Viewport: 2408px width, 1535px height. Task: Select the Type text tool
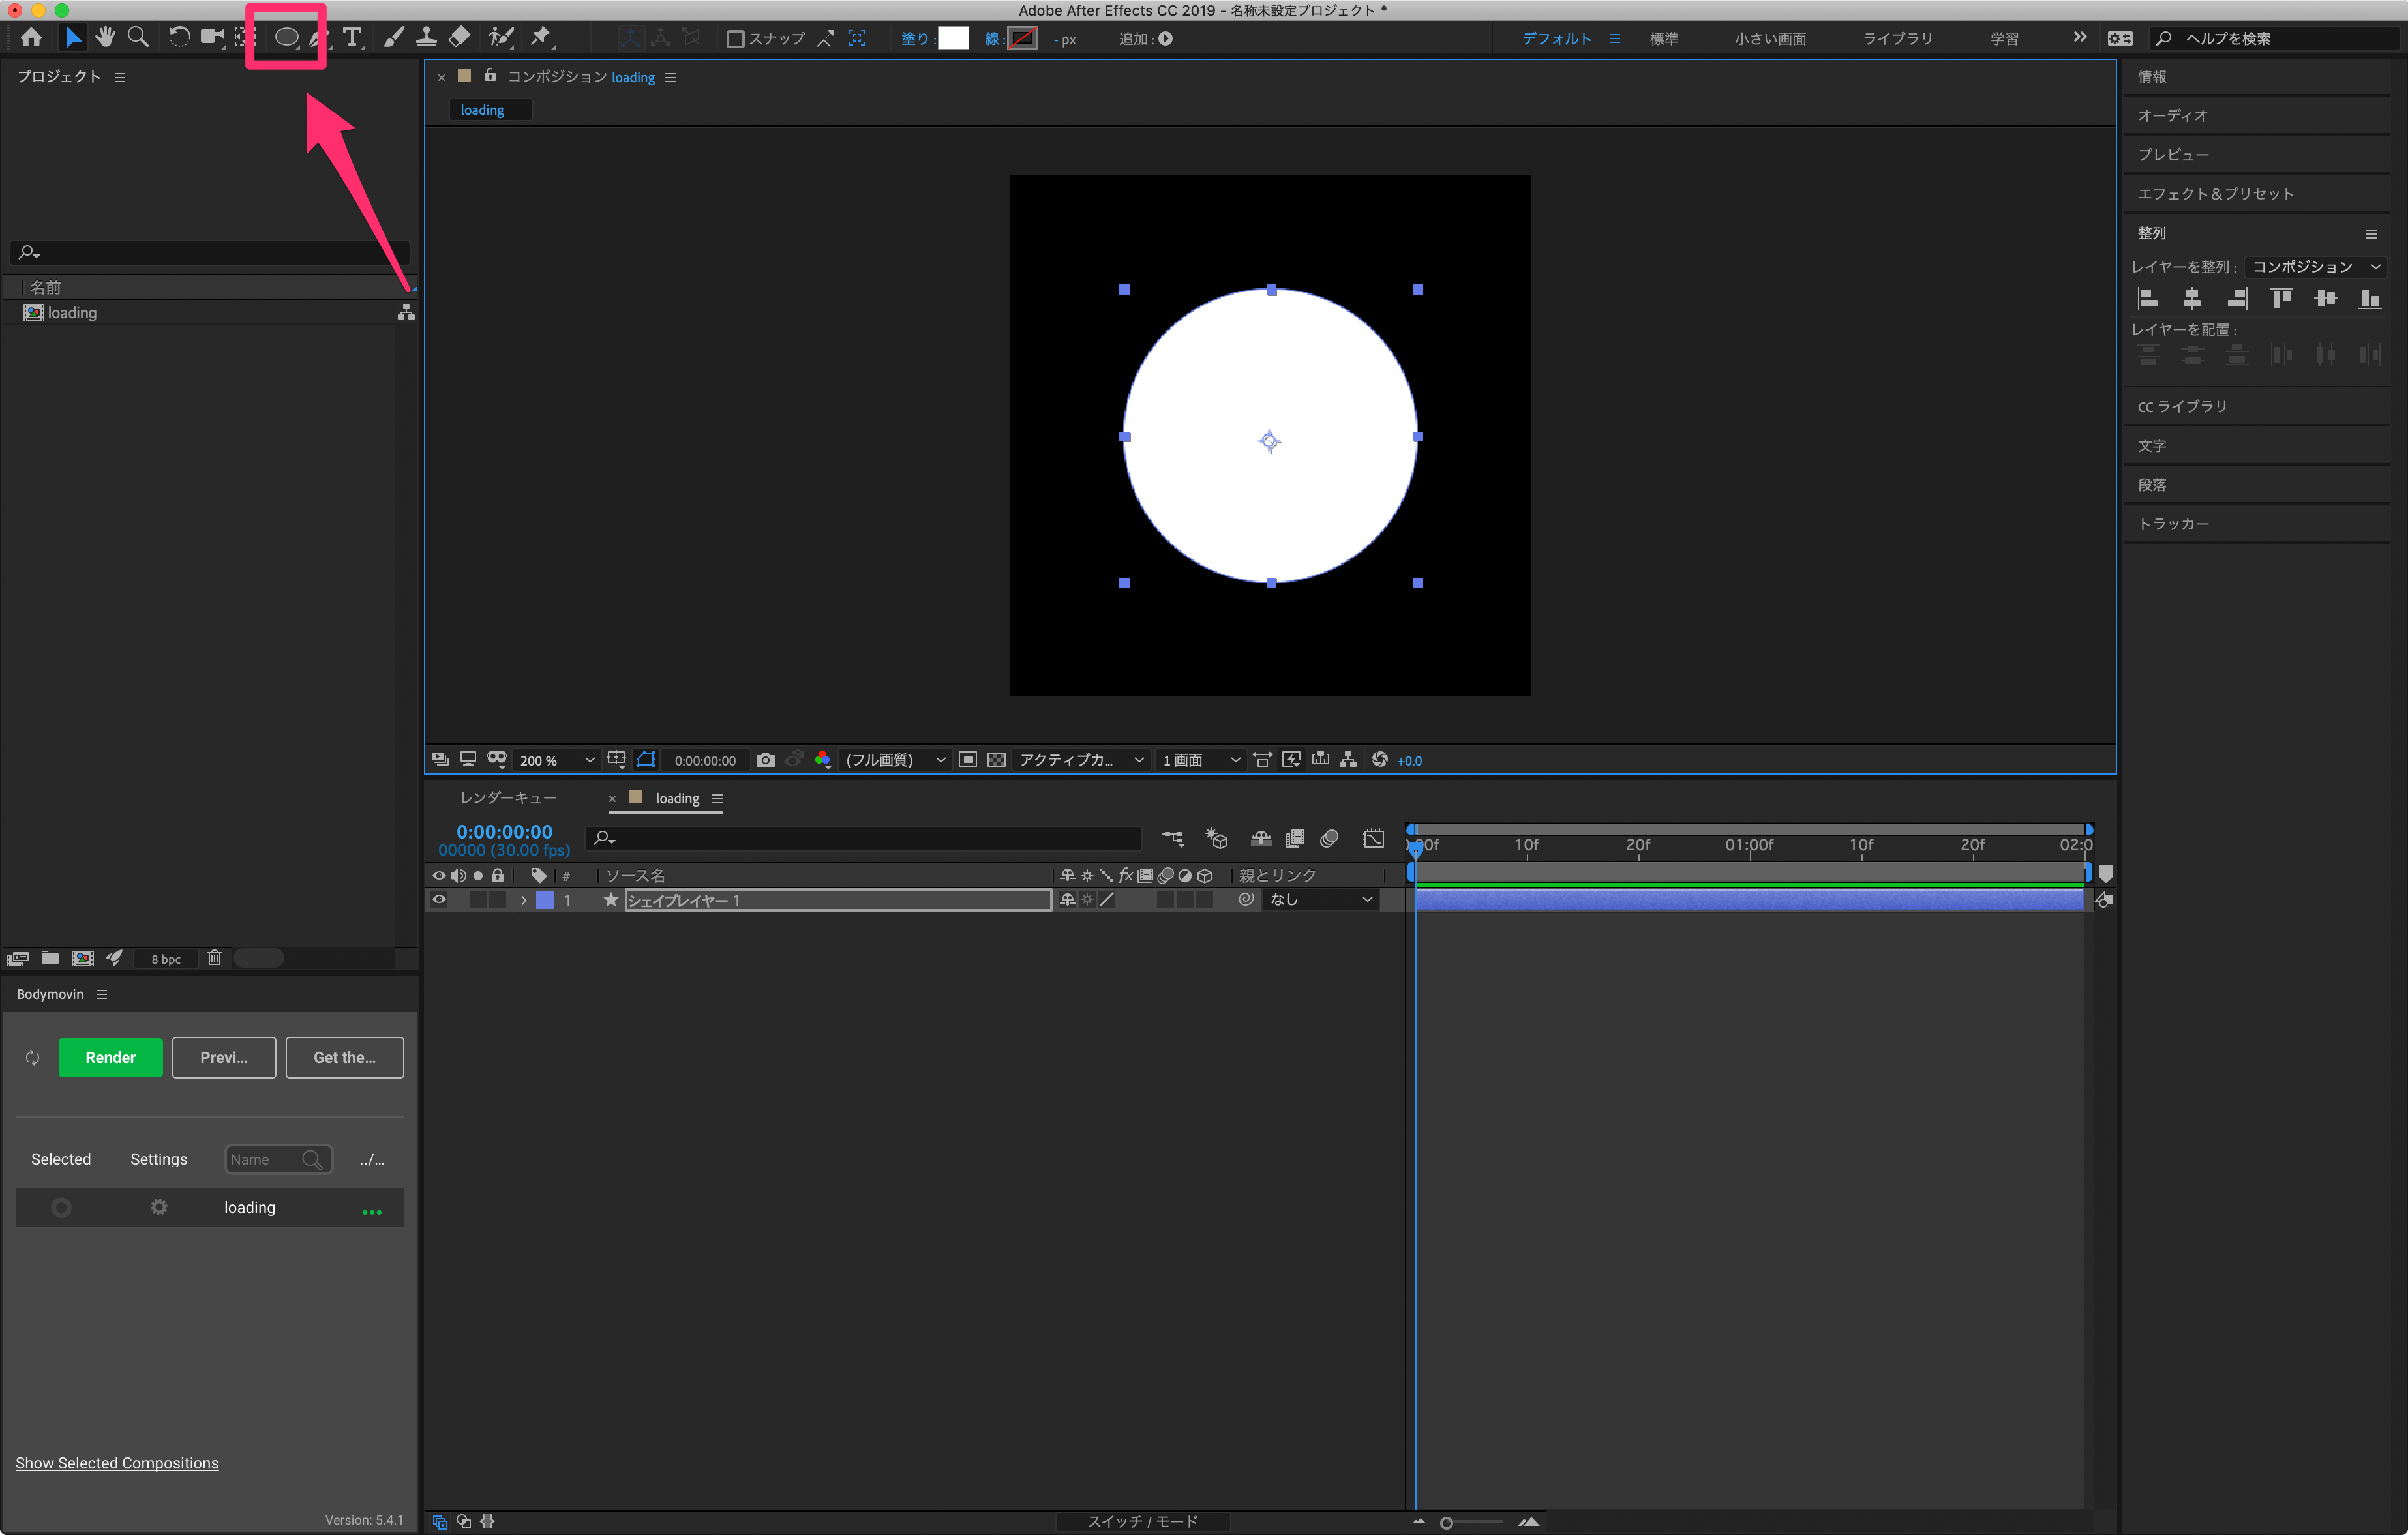point(352,38)
